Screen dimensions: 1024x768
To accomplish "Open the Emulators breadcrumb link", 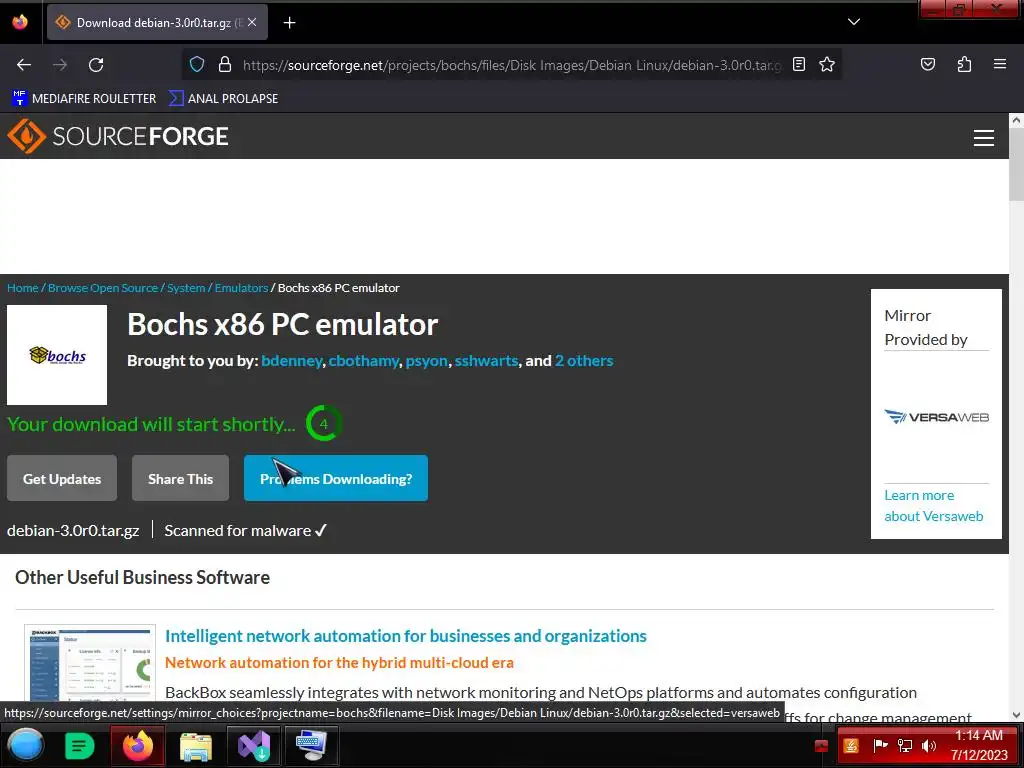I will [x=242, y=288].
